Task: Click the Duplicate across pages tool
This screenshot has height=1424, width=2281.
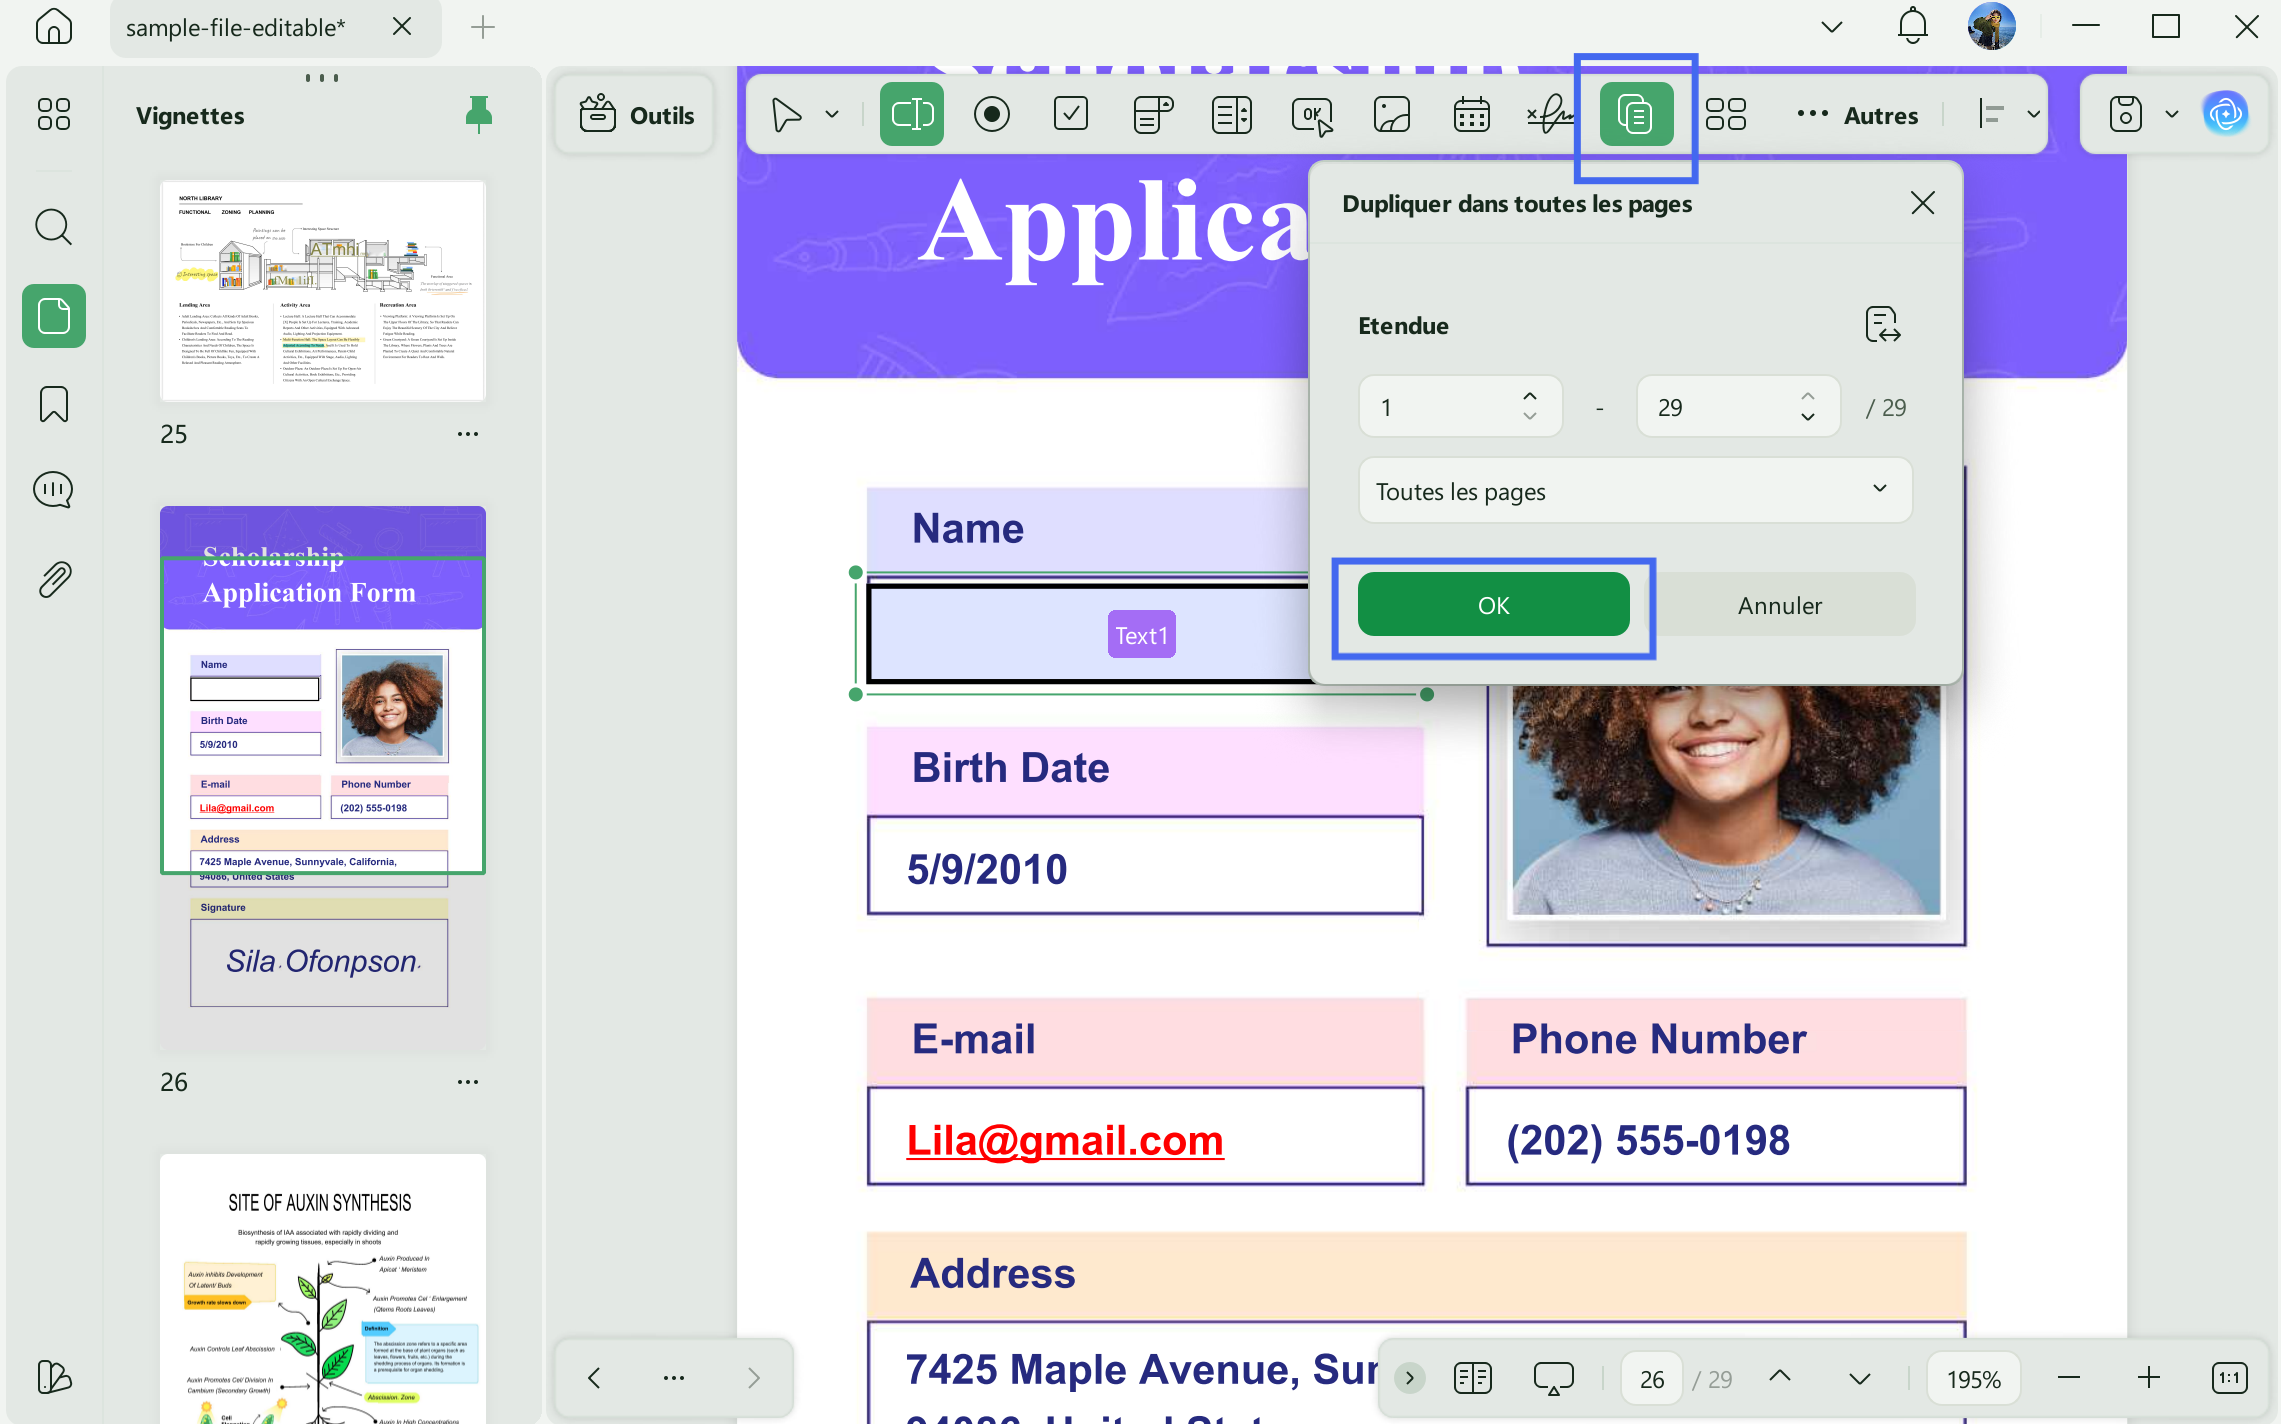Action: click(1636, 114)
